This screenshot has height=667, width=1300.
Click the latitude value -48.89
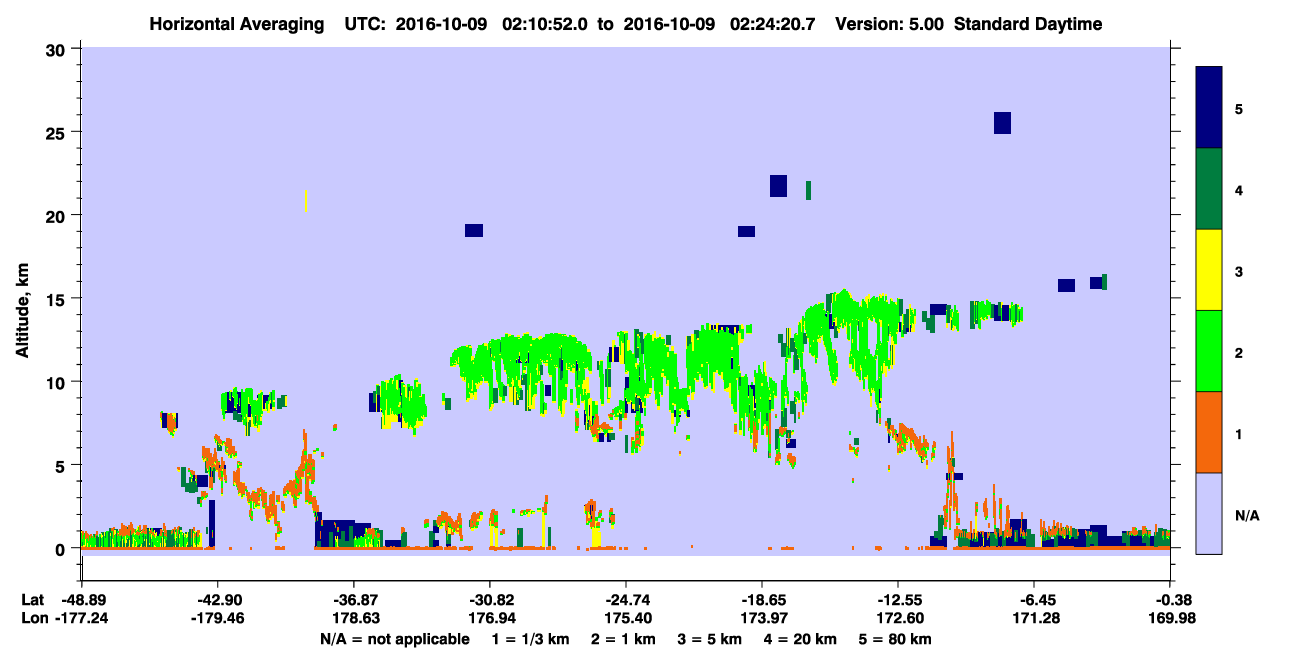82,599
